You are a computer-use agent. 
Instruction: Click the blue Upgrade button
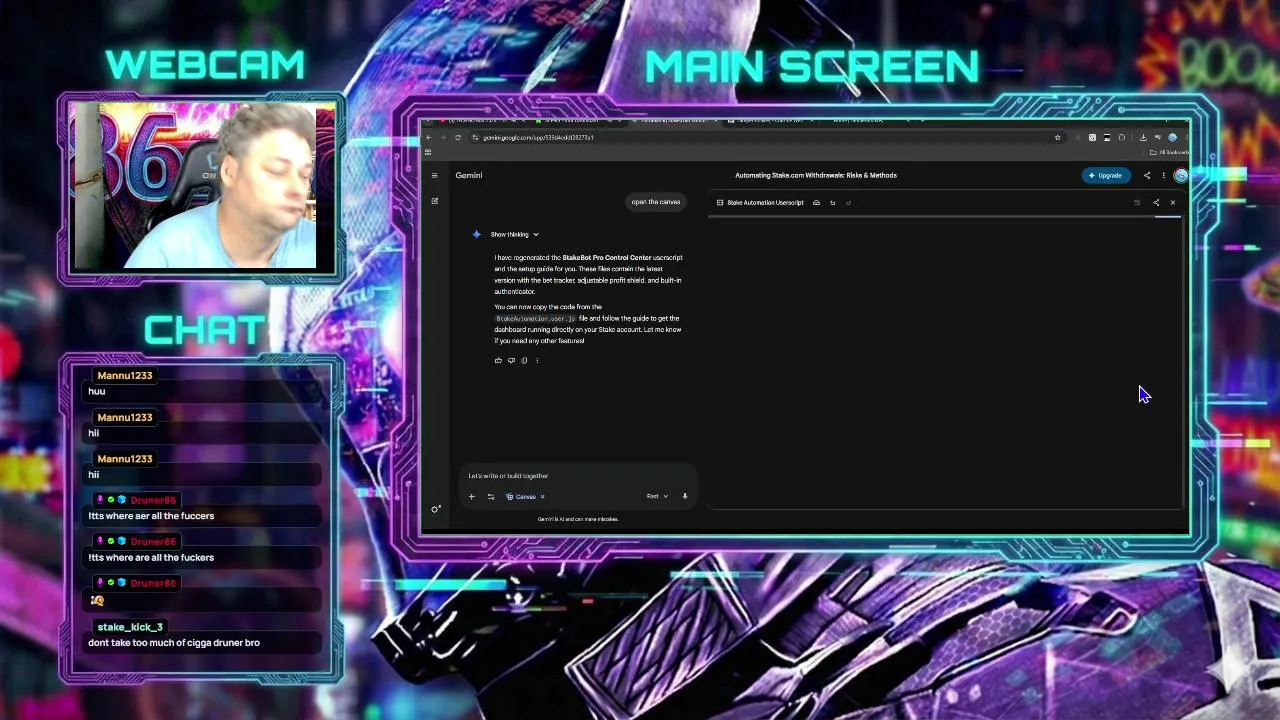tap(1106, 175)
